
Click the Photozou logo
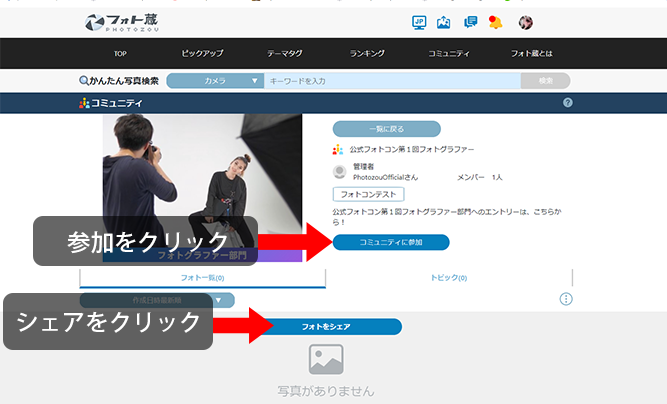(x=122, y=23)
